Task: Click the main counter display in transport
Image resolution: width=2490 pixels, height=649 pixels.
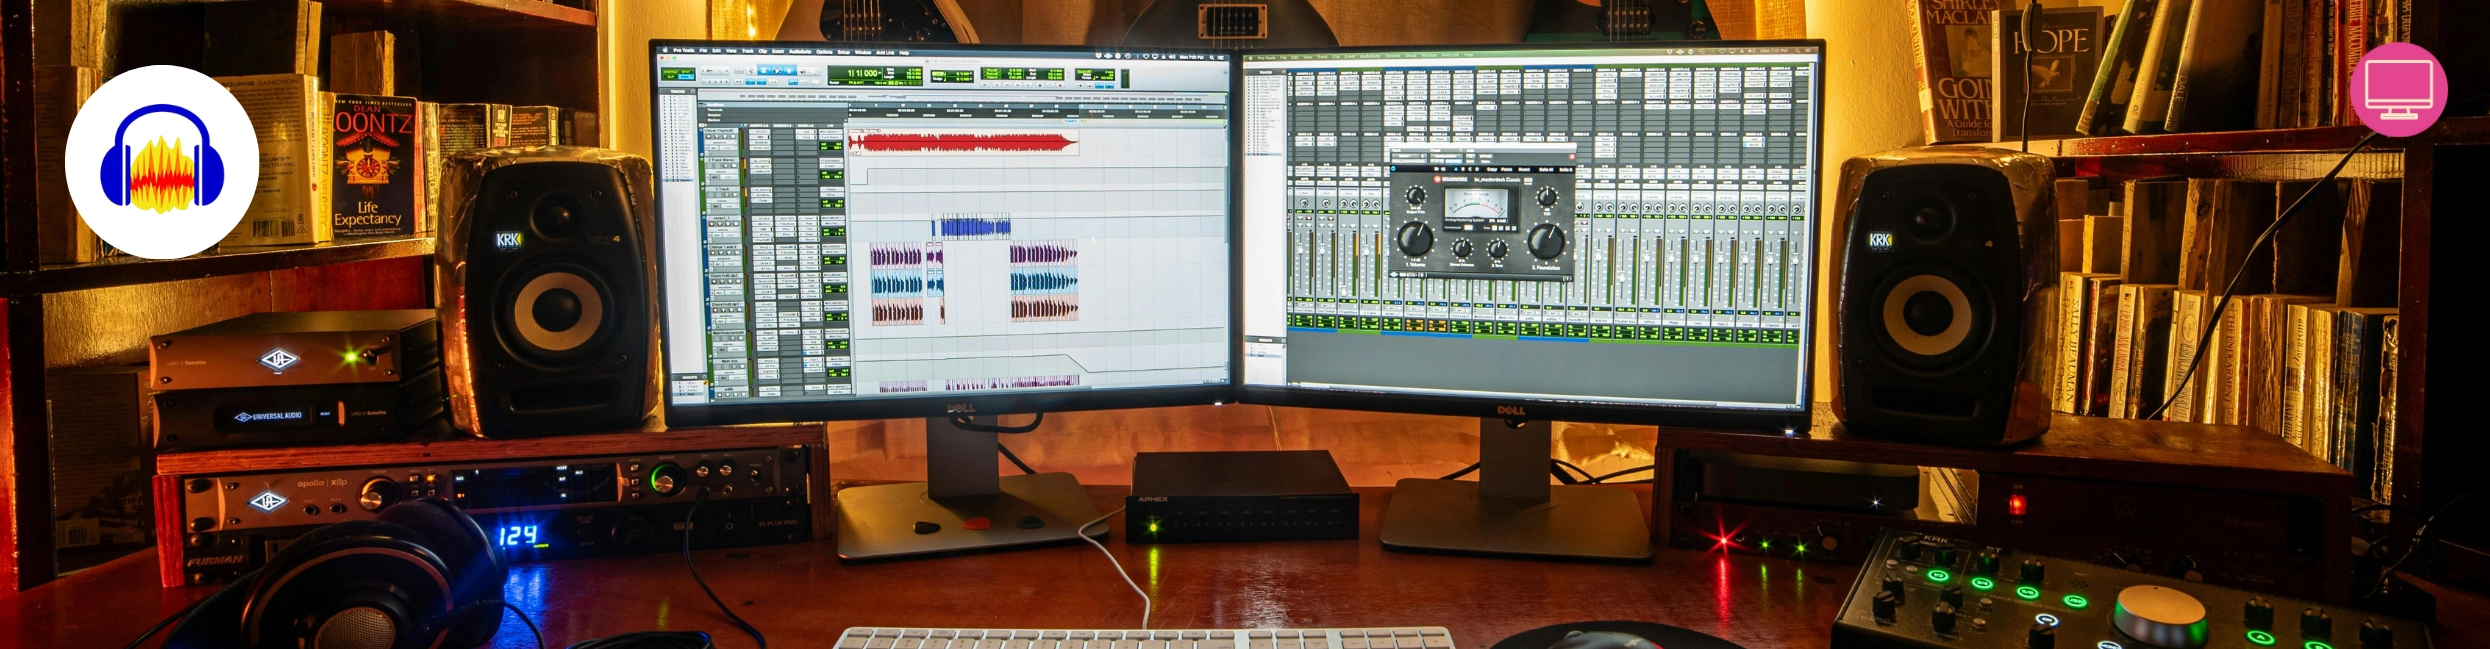Action: (863, 74)
